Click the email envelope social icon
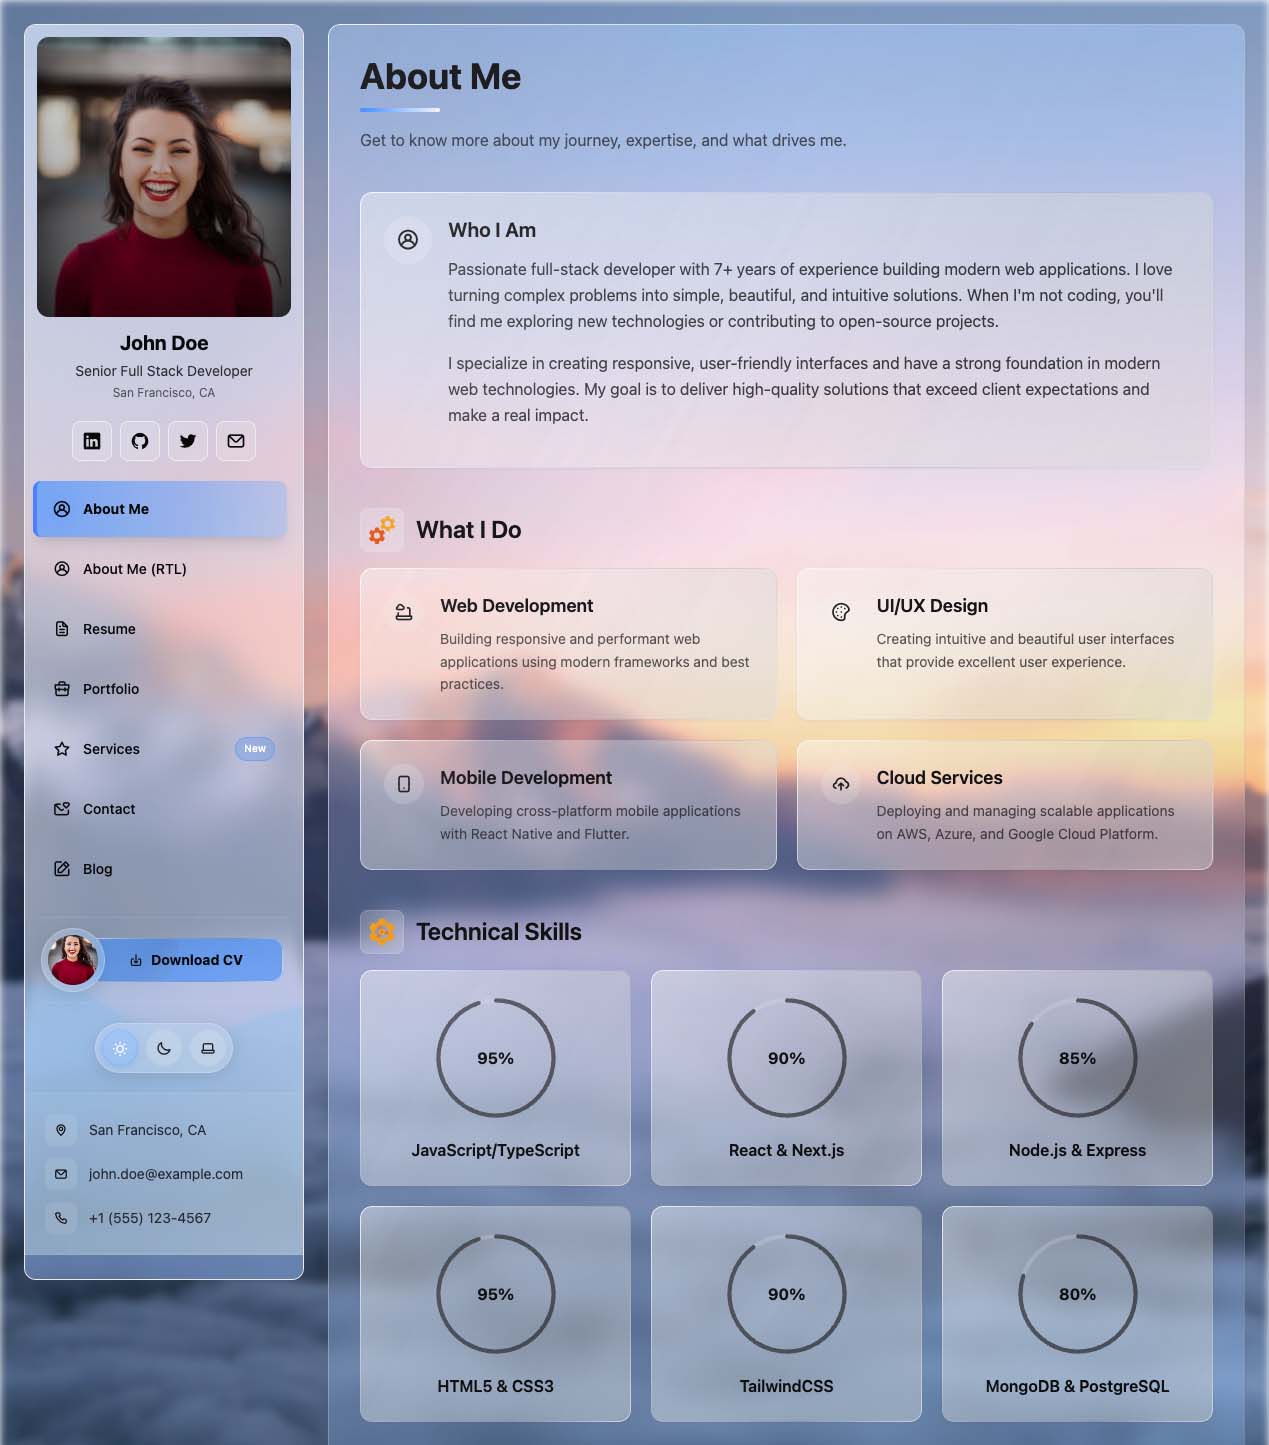This screenshot has height=1445, width=1269. [x=236, y=441]
